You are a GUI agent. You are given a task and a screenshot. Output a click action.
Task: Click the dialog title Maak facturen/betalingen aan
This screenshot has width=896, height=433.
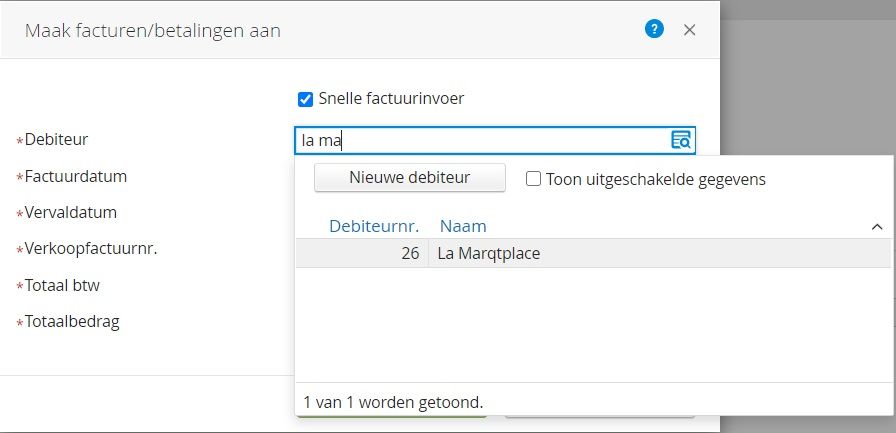click(x=152, y=31)
